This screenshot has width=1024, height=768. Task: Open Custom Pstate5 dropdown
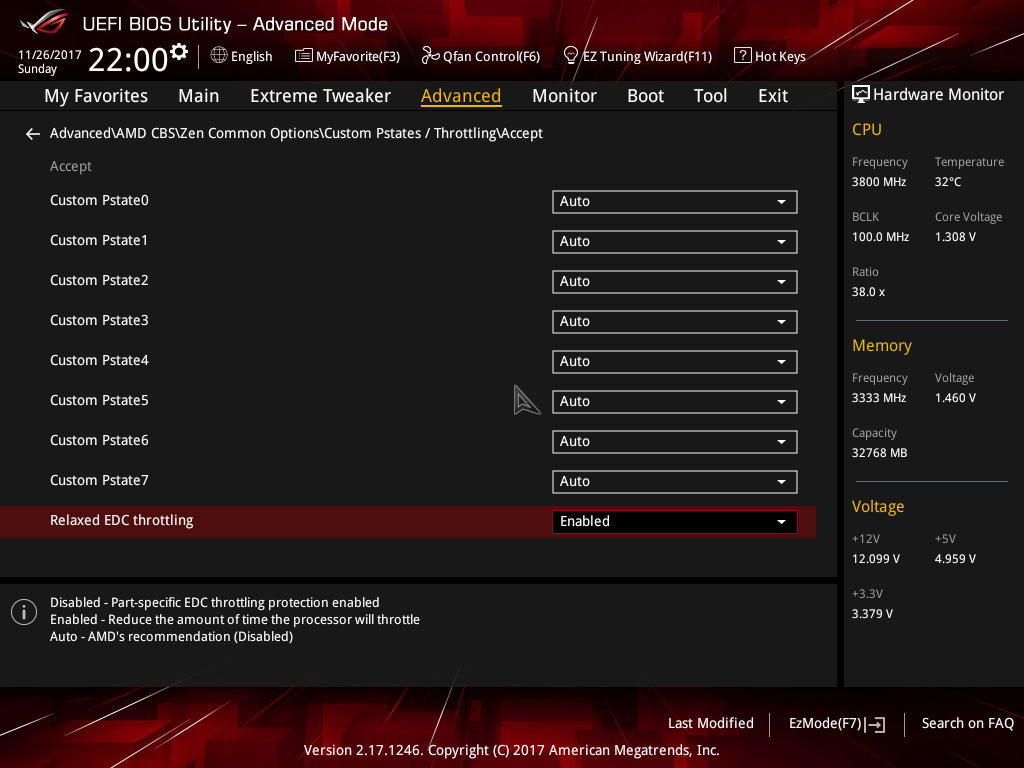point(674,402)
